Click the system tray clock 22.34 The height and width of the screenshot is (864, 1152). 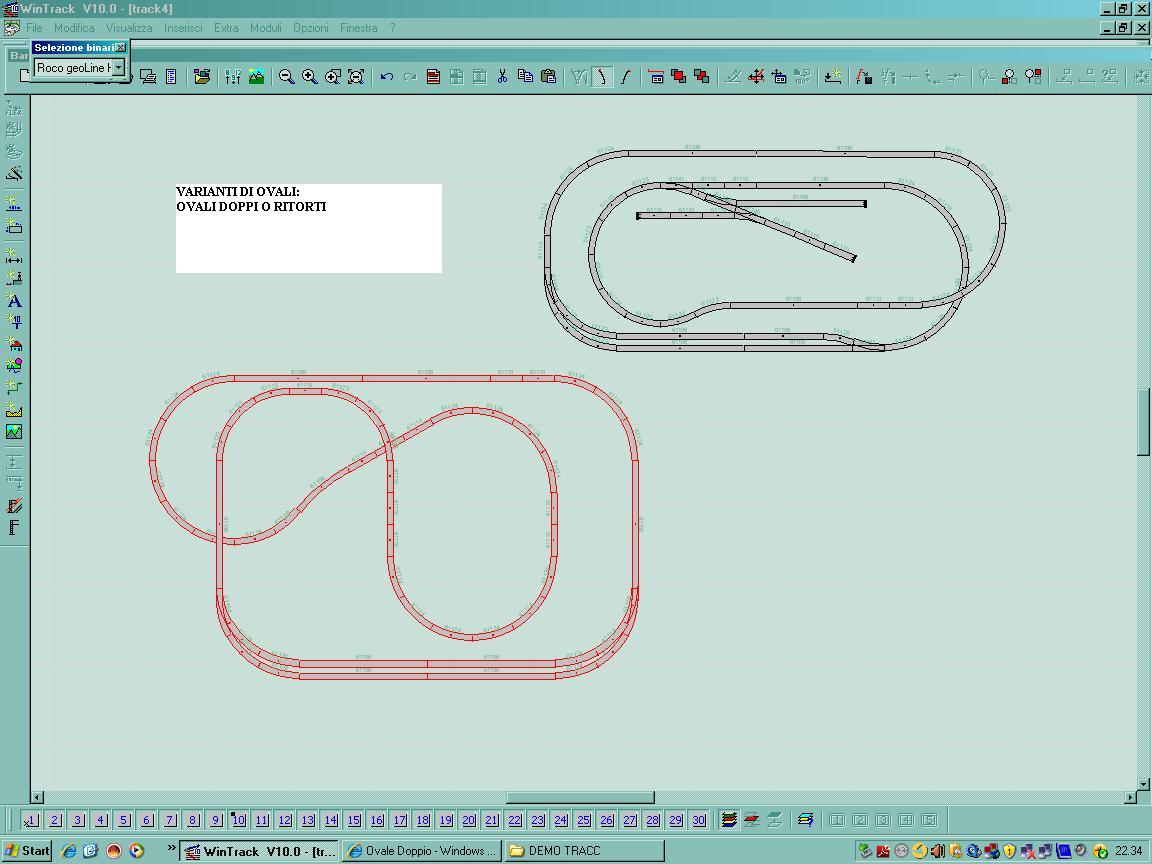(1128, 851)
